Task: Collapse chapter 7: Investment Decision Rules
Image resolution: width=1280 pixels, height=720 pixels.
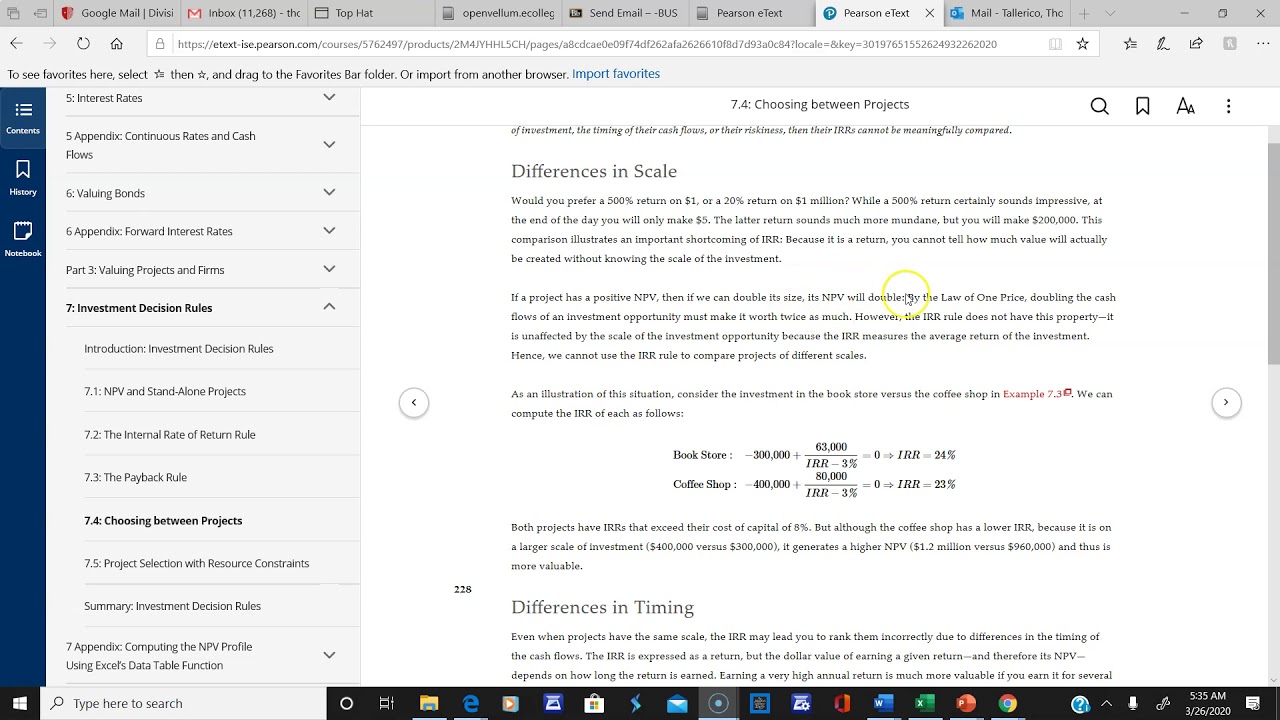Action: point(329,307)
